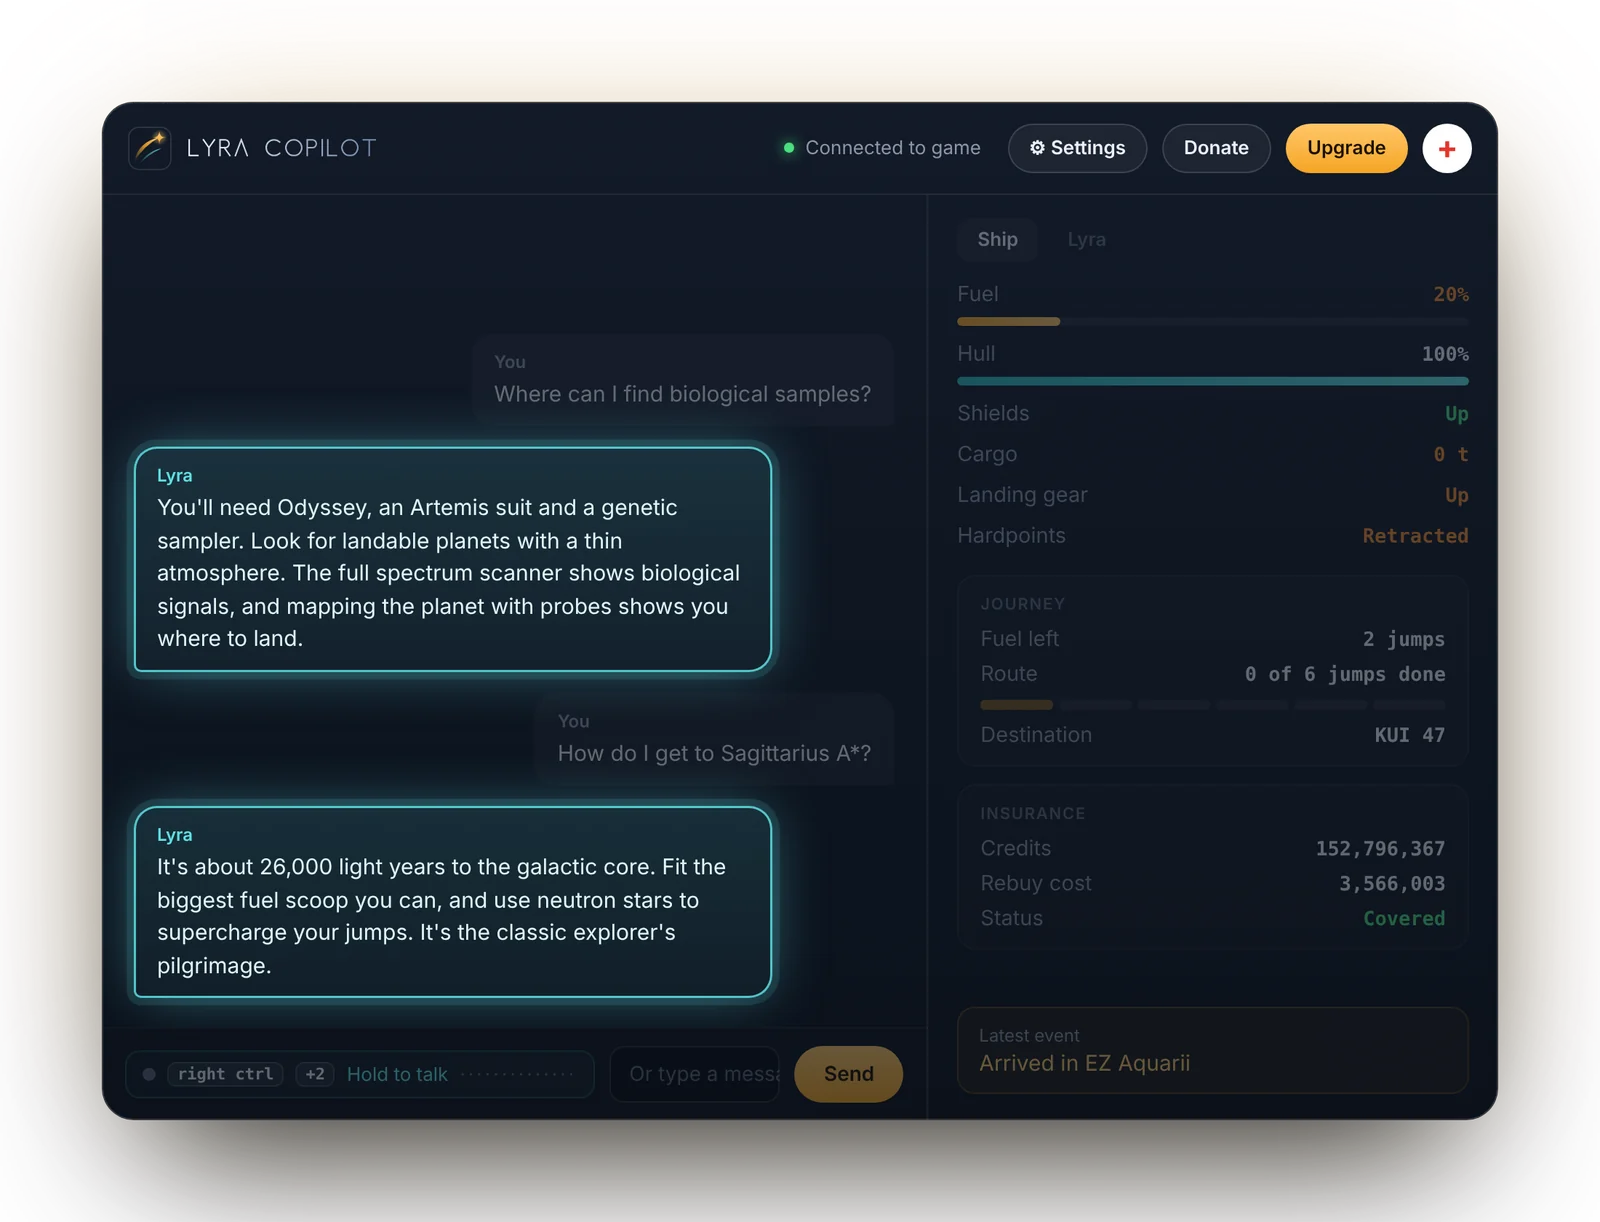The width and height of the screenshot is (1600, 1222).
Task: Click the Hardpoints Retracted status
Action: (x=1415, y=536)
